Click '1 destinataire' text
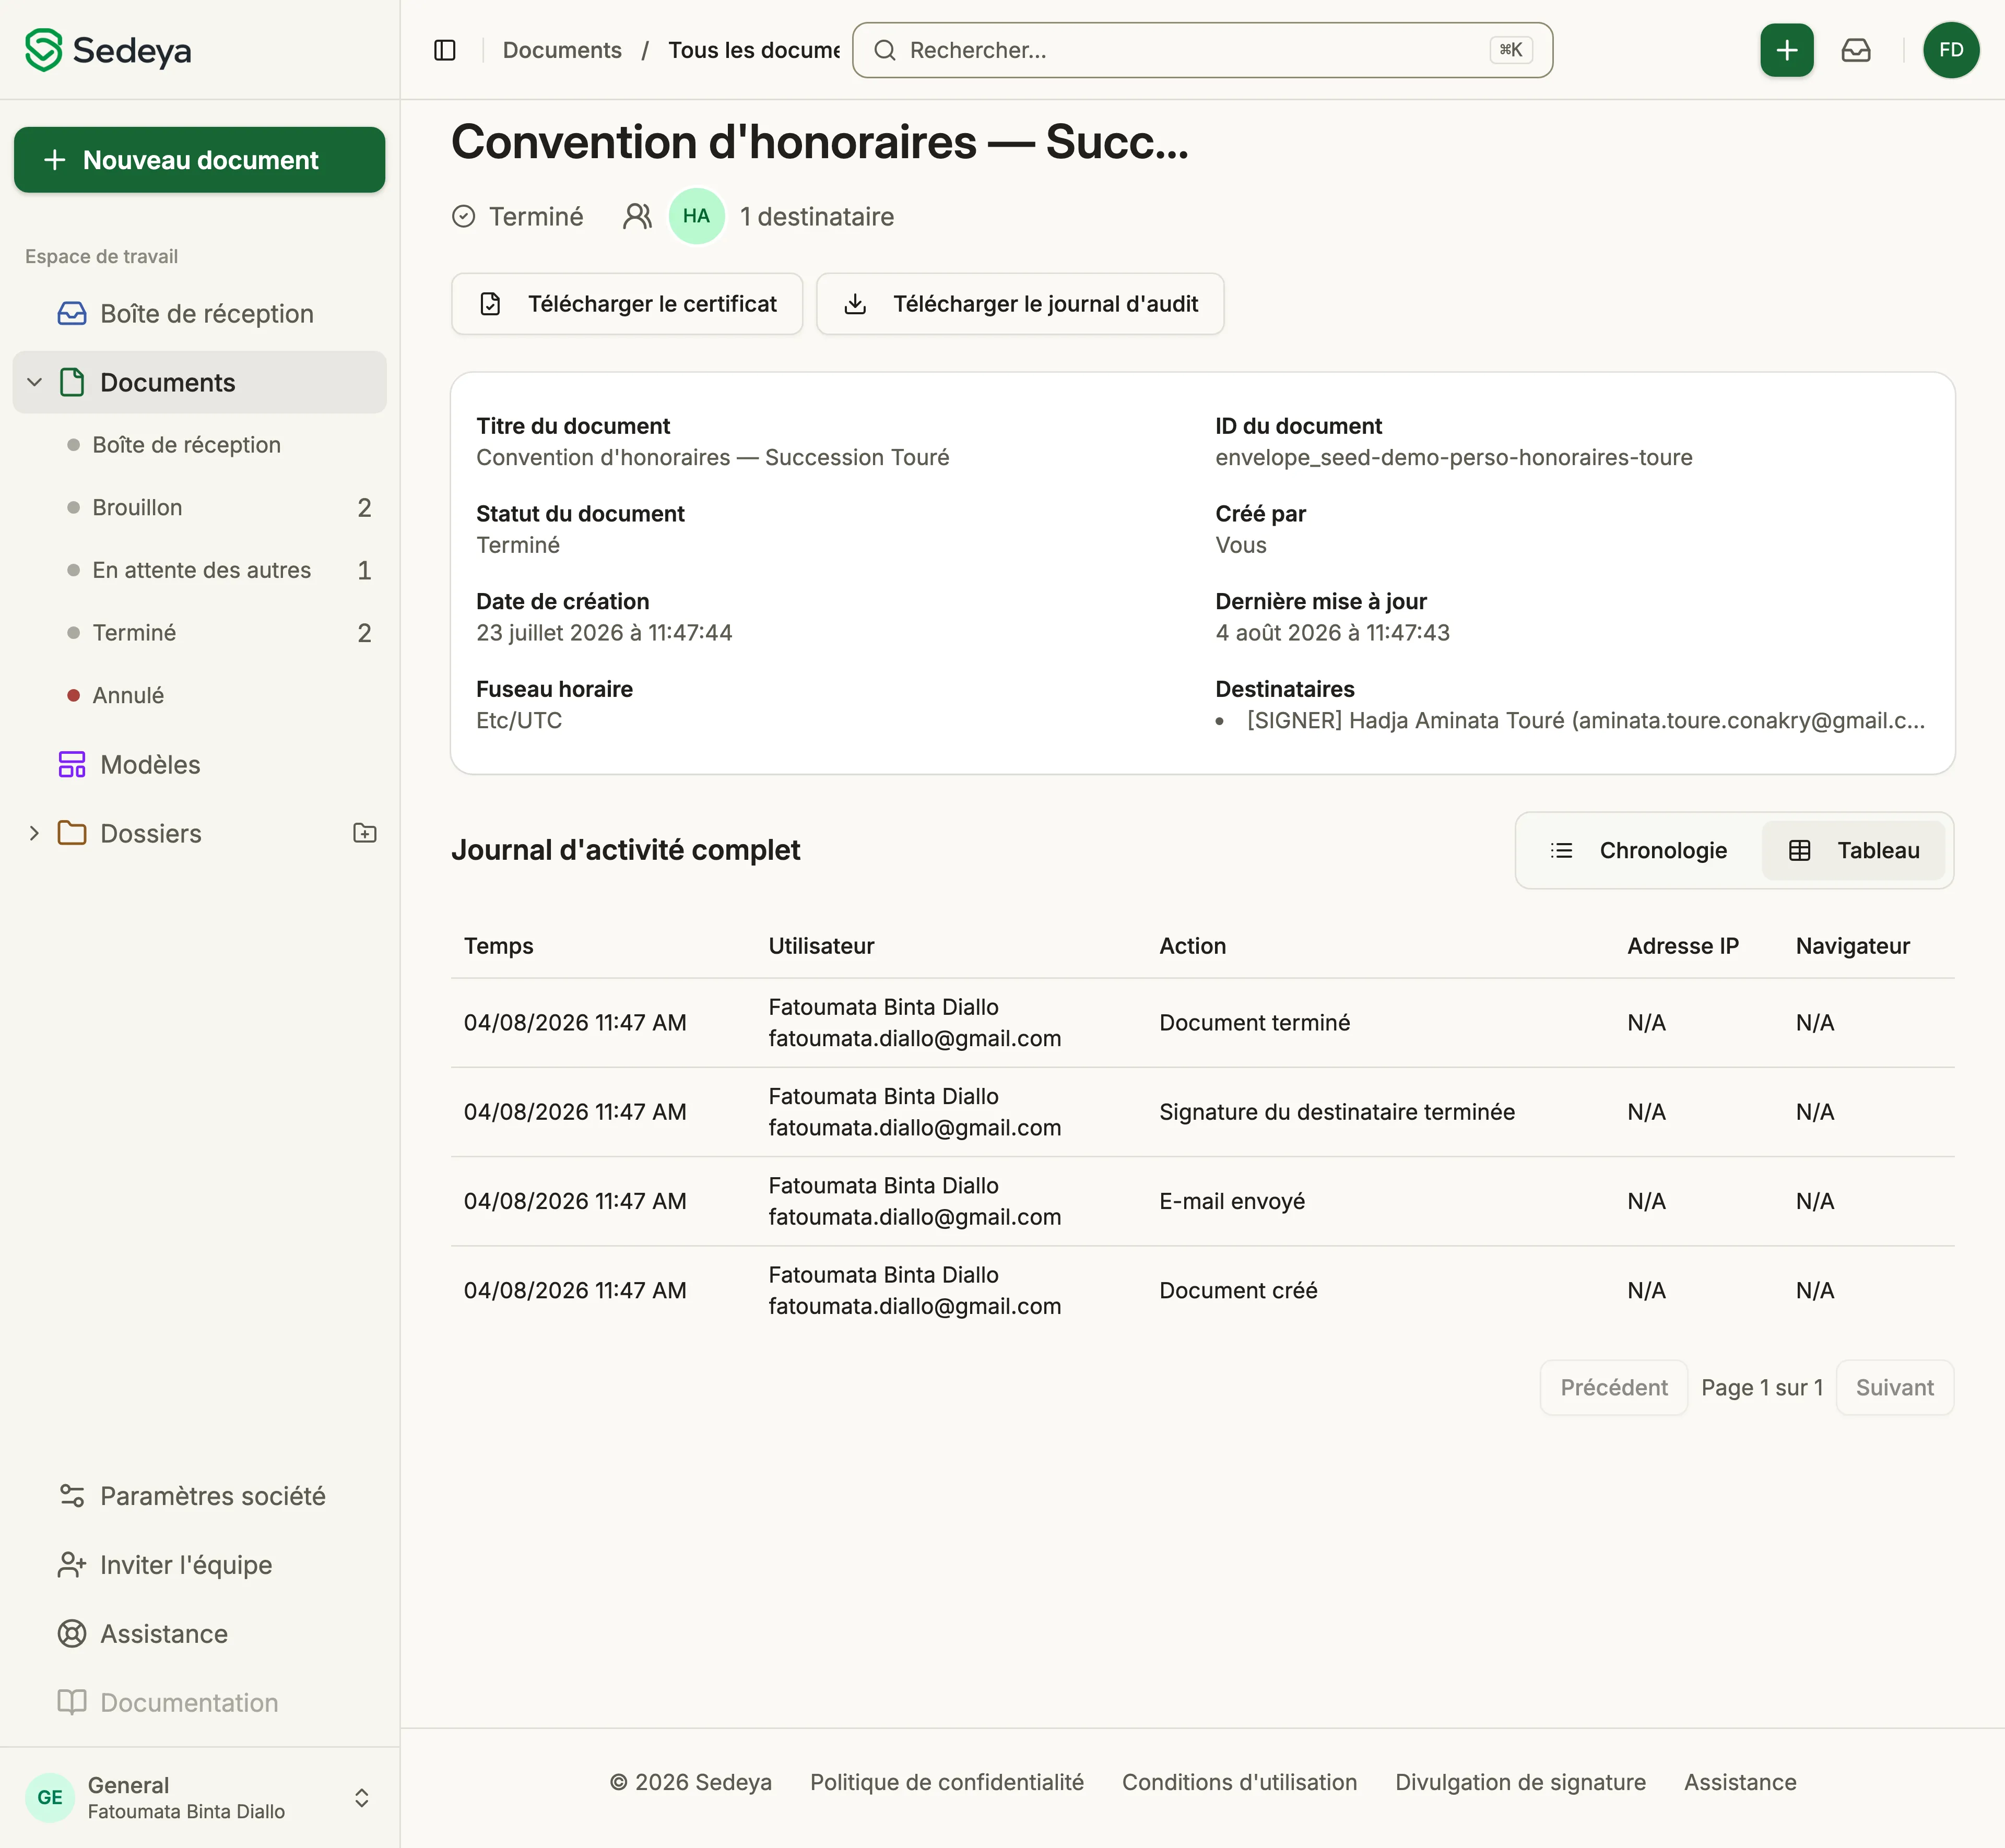This screenshot has height=1848, width=2005. click(x=817, y=217)
